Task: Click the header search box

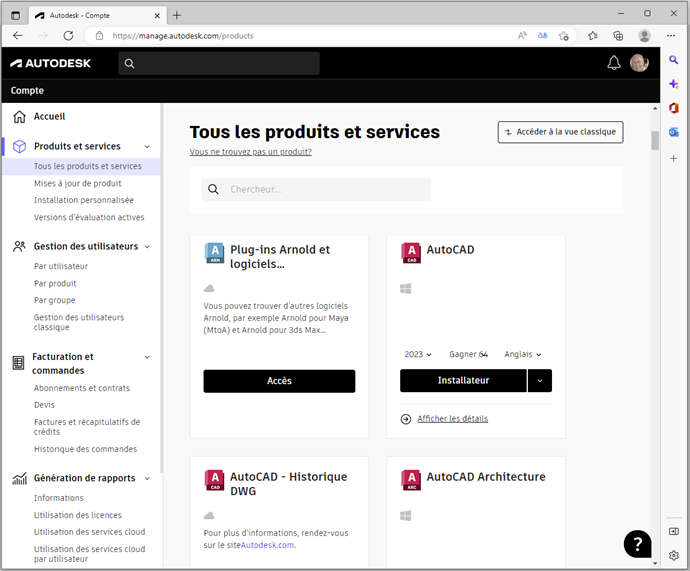Action: [x=219, y=63]
